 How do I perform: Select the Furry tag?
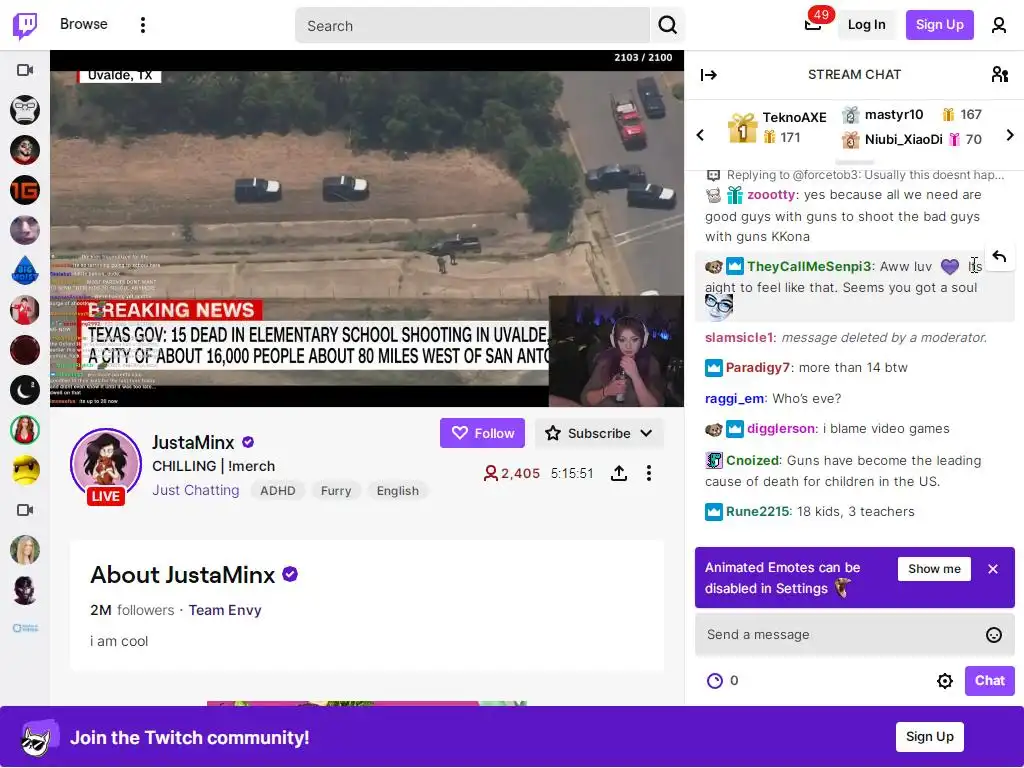coord(336,490)
